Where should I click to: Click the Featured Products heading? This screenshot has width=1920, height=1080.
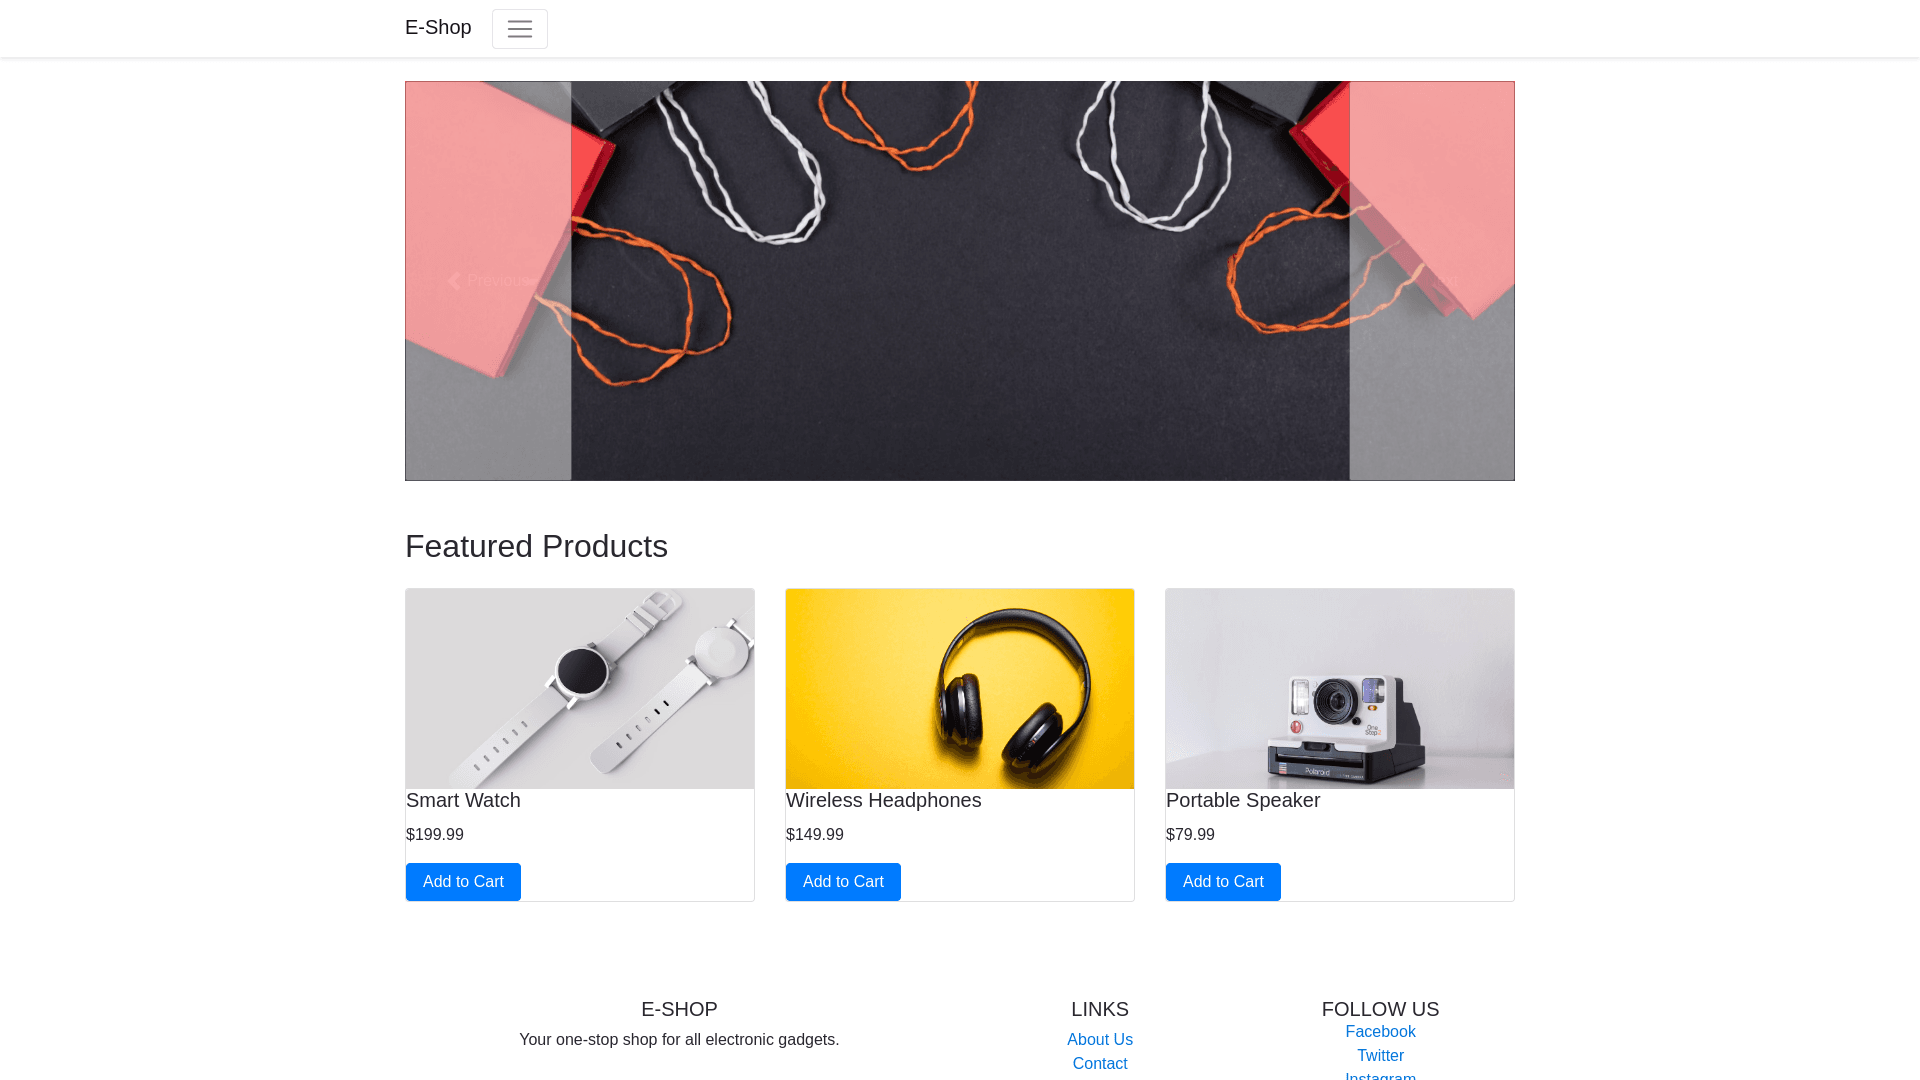click(x=536, y=546)
